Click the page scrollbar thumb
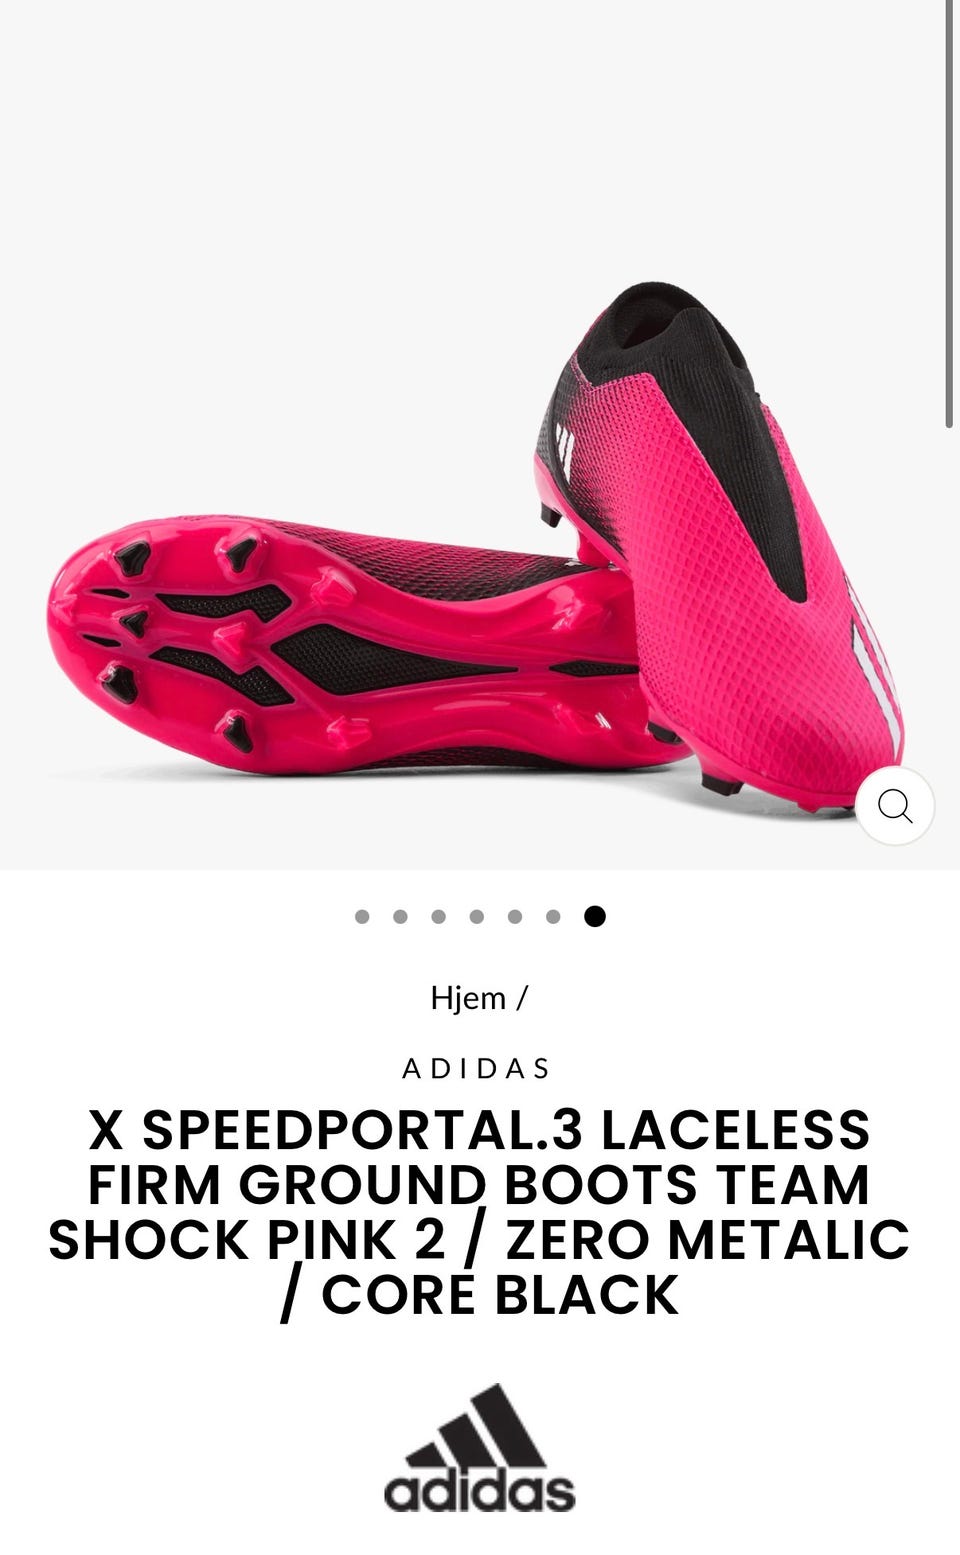 pos(948,214)
